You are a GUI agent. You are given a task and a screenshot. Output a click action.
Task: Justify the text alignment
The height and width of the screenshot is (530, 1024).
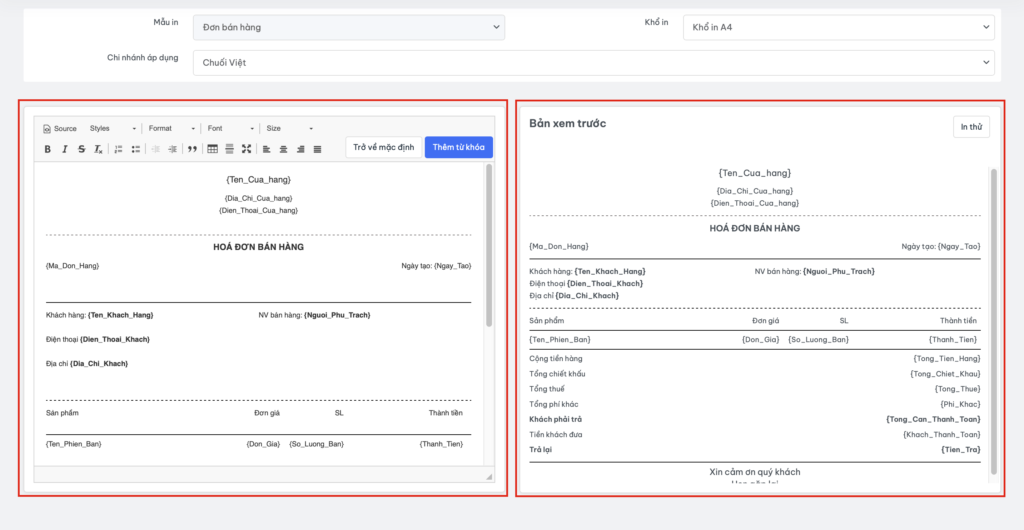(x=318, y=149)
